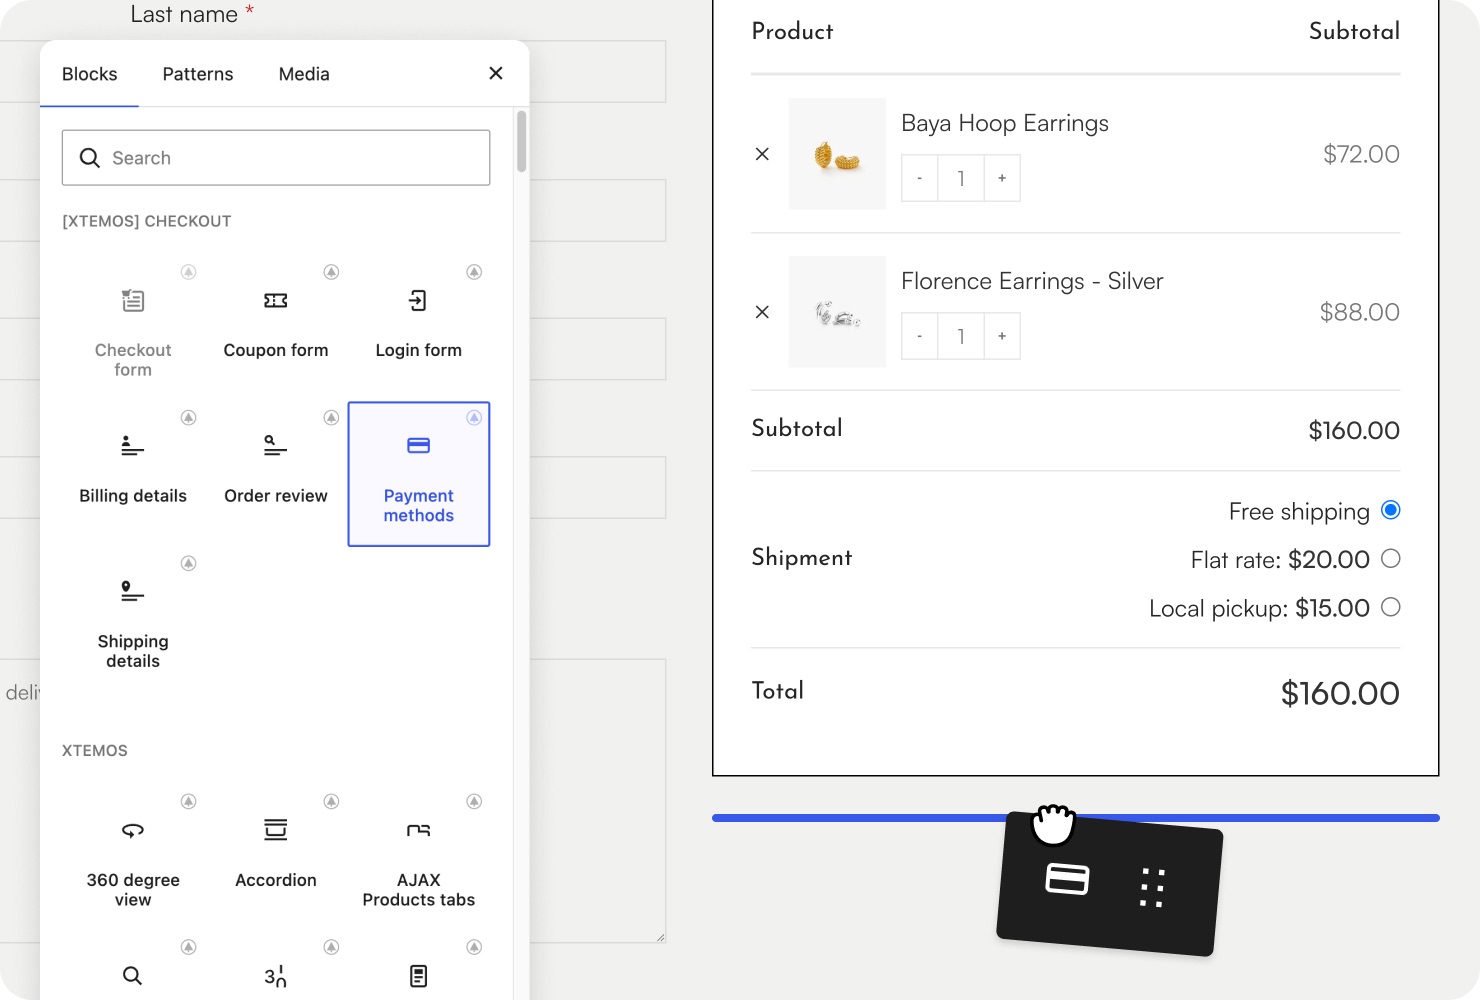Click the magnifier block icon in XTEMOS section
Screen dimensions: 1480x1000
[x=132, y=976]
